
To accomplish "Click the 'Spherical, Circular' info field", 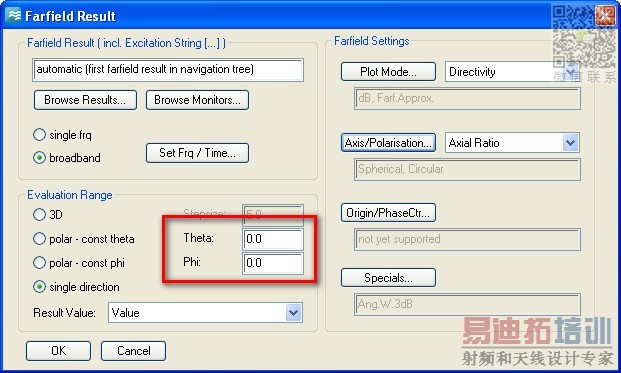I will pyautogui.click(x=467, y=169).
